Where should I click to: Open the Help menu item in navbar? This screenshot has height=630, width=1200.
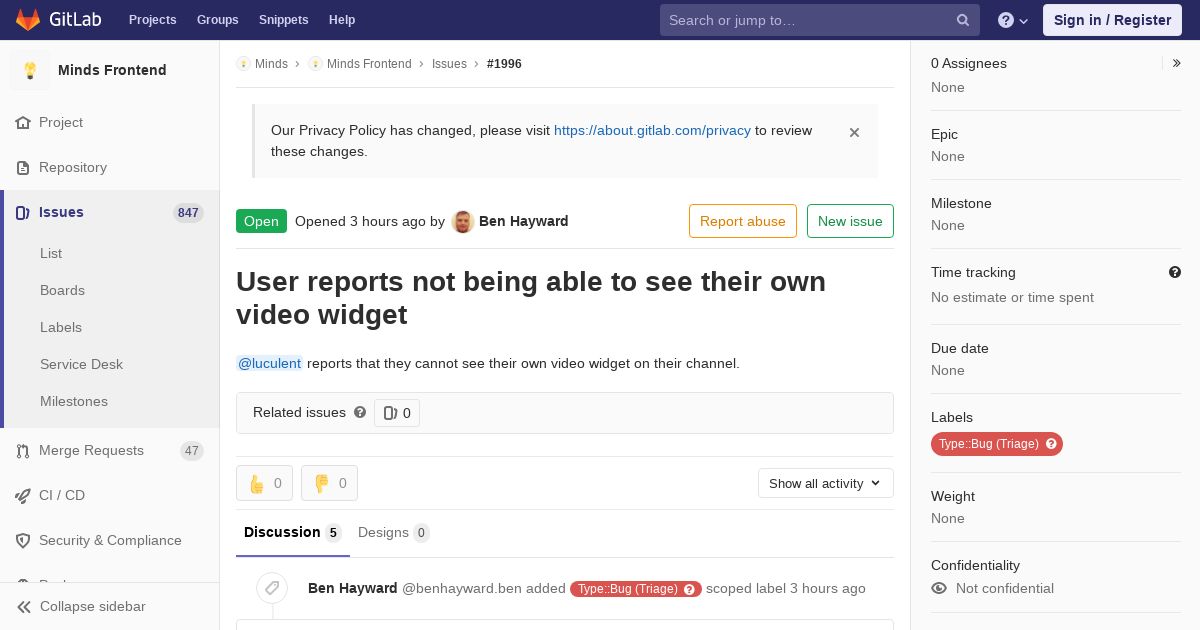(342, 20)
